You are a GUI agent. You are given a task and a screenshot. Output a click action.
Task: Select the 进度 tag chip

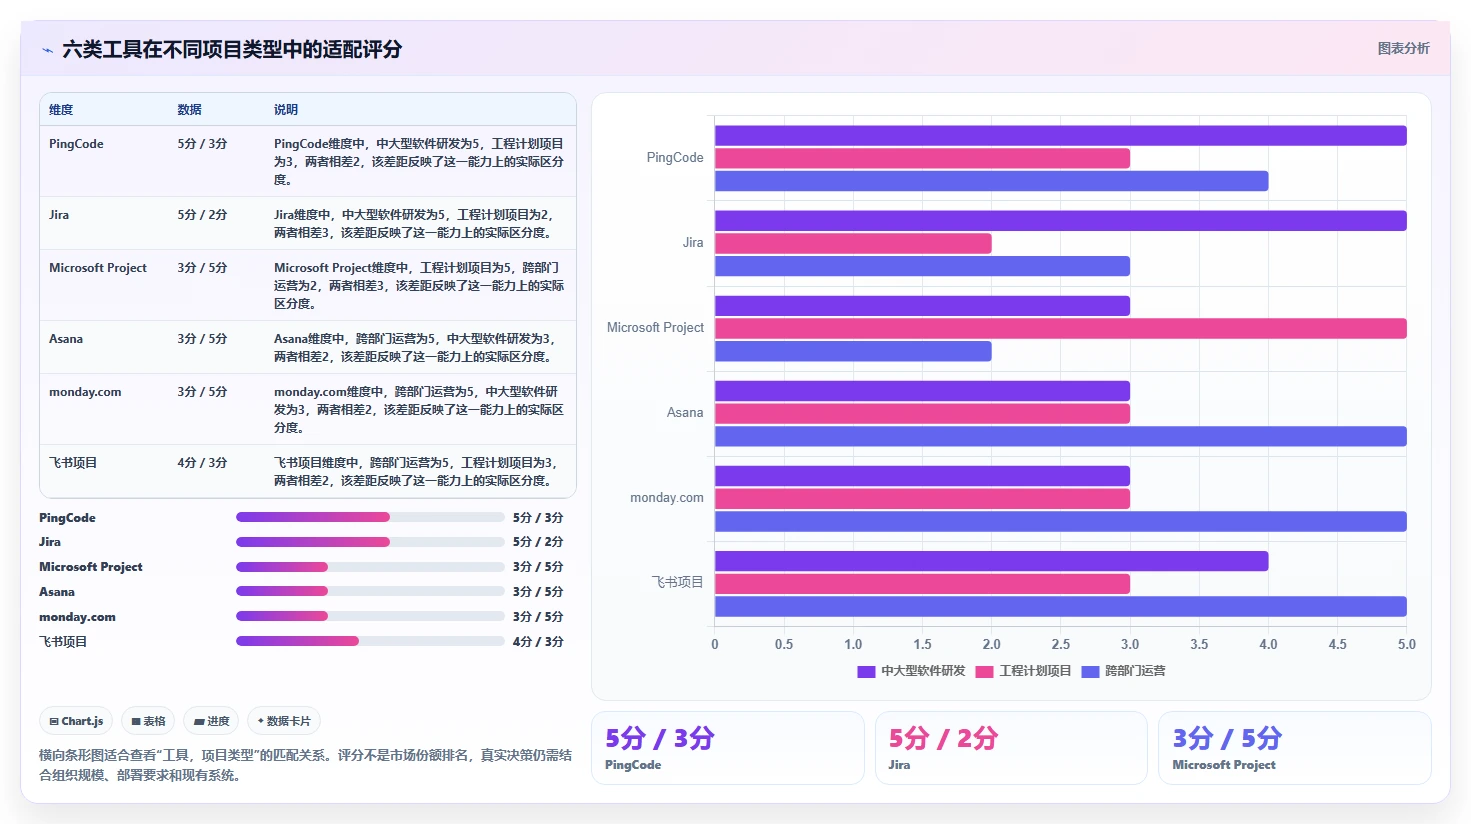coord(211,721)
